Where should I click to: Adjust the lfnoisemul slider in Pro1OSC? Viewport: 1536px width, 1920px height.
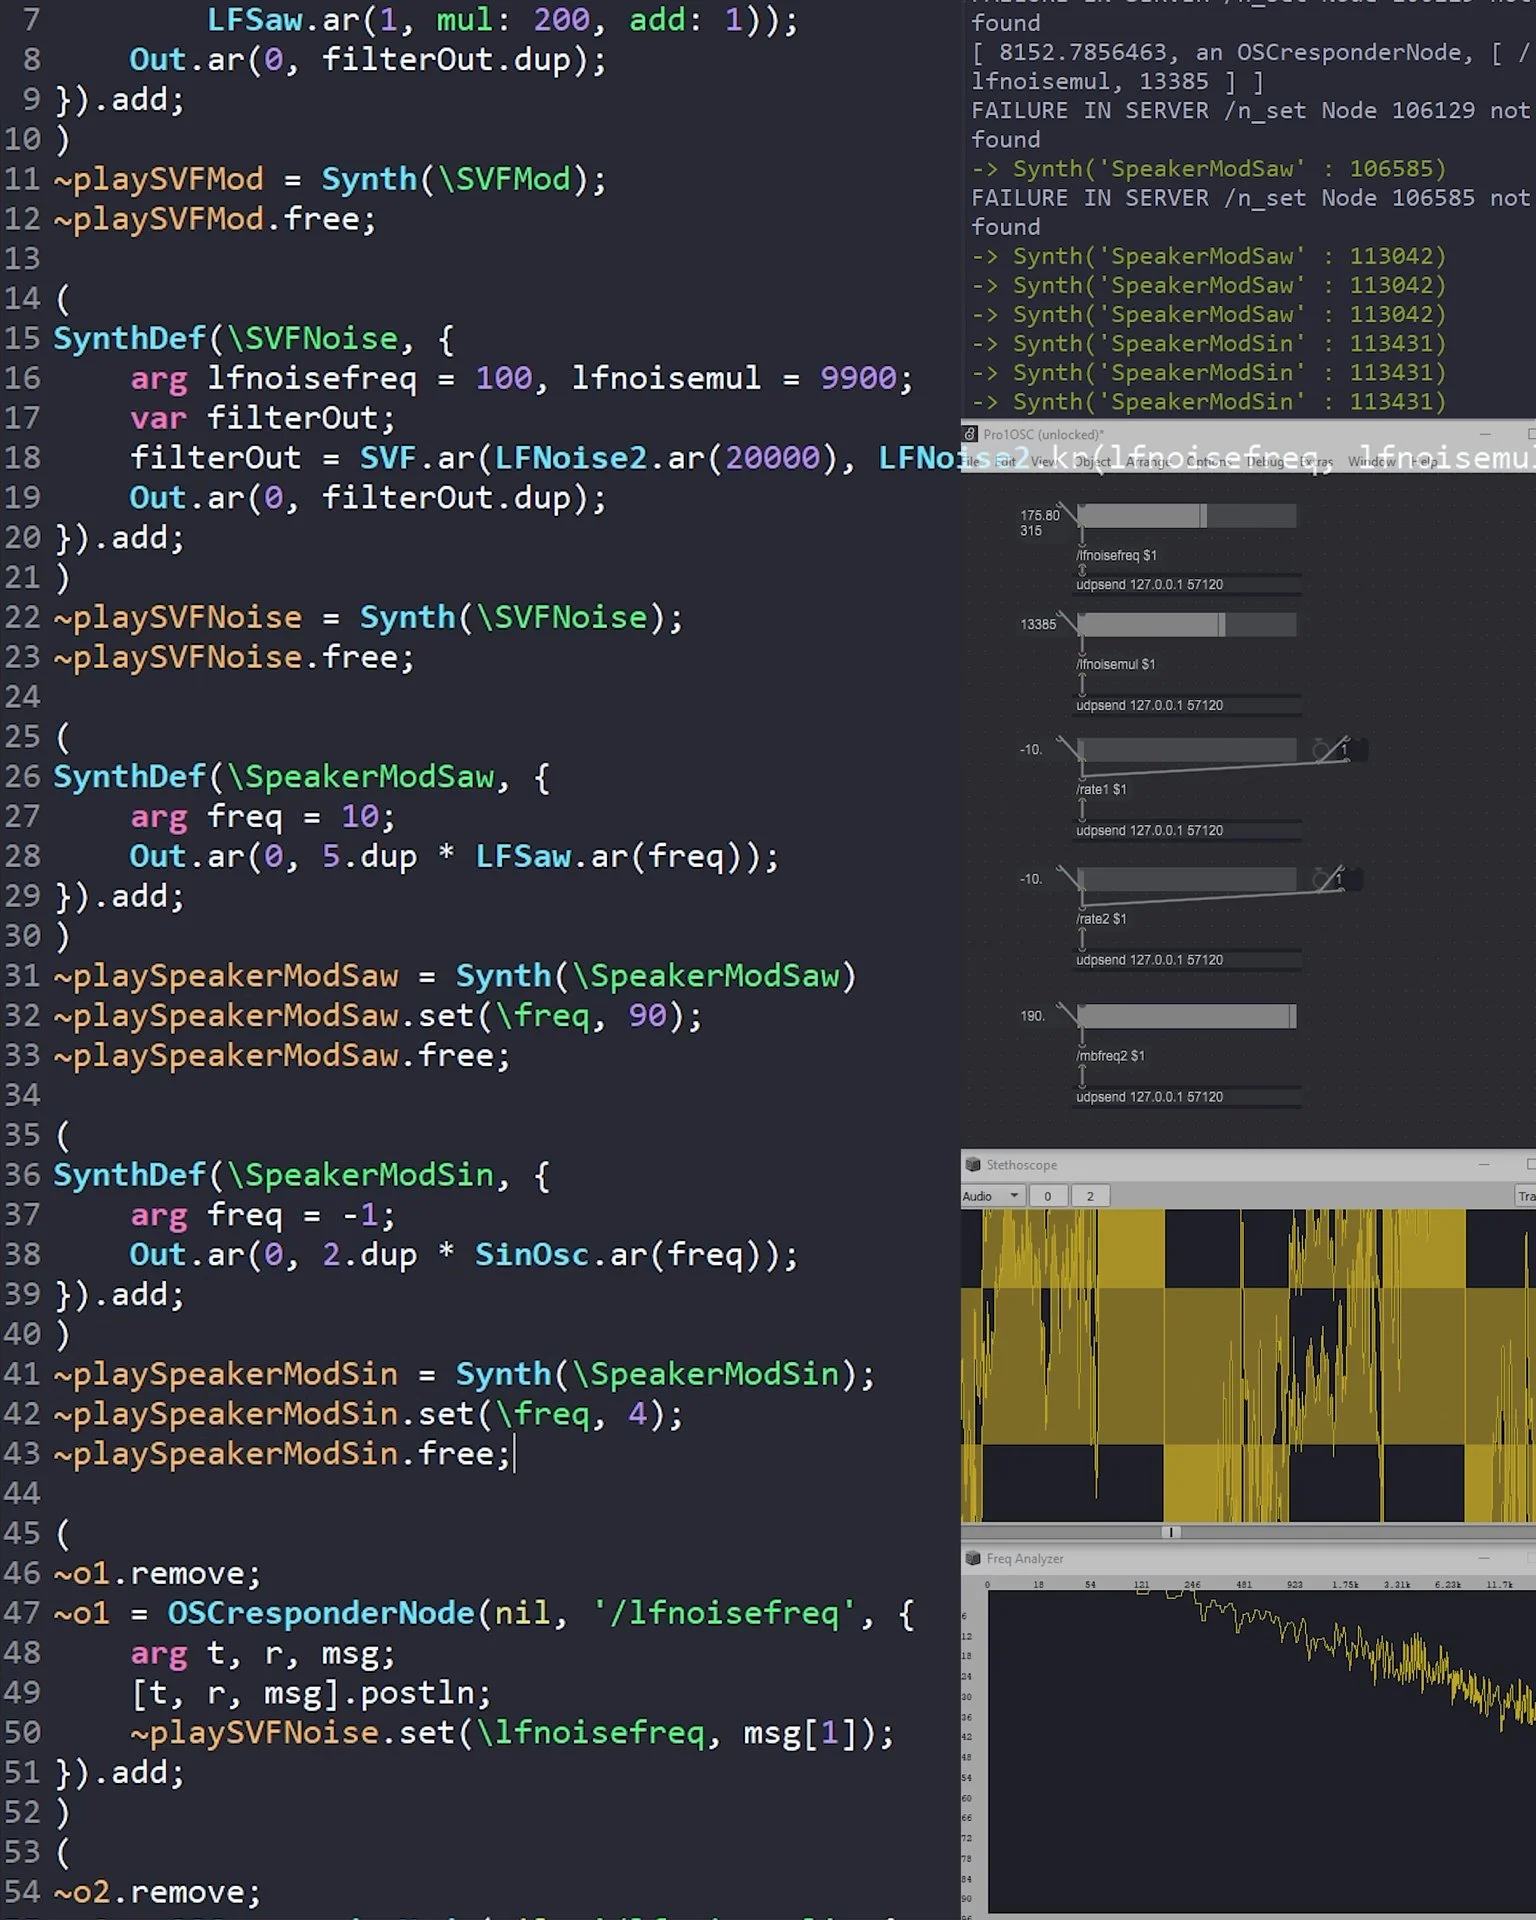click(1187, 625)
